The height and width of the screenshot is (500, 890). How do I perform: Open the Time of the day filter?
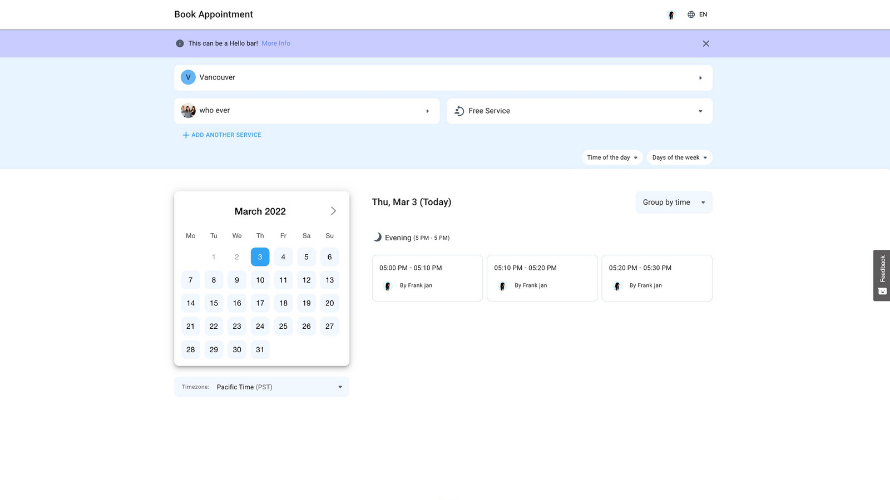click(612, 157)
